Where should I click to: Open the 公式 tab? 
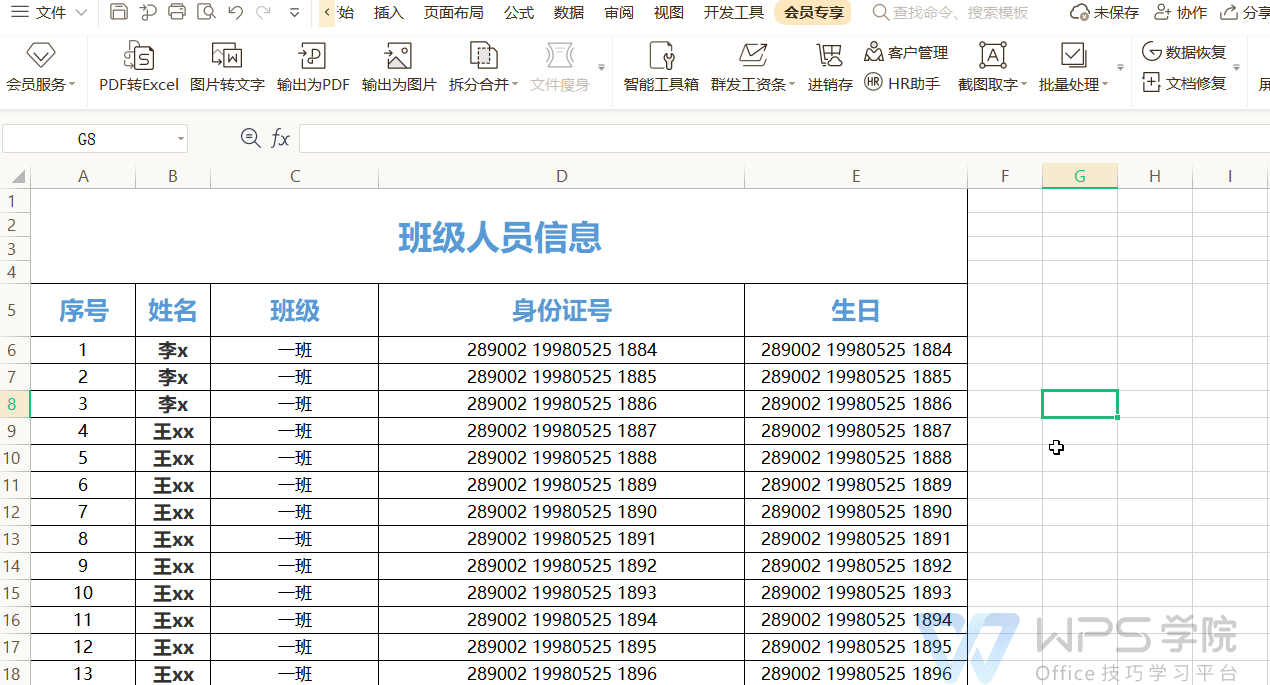519,12
